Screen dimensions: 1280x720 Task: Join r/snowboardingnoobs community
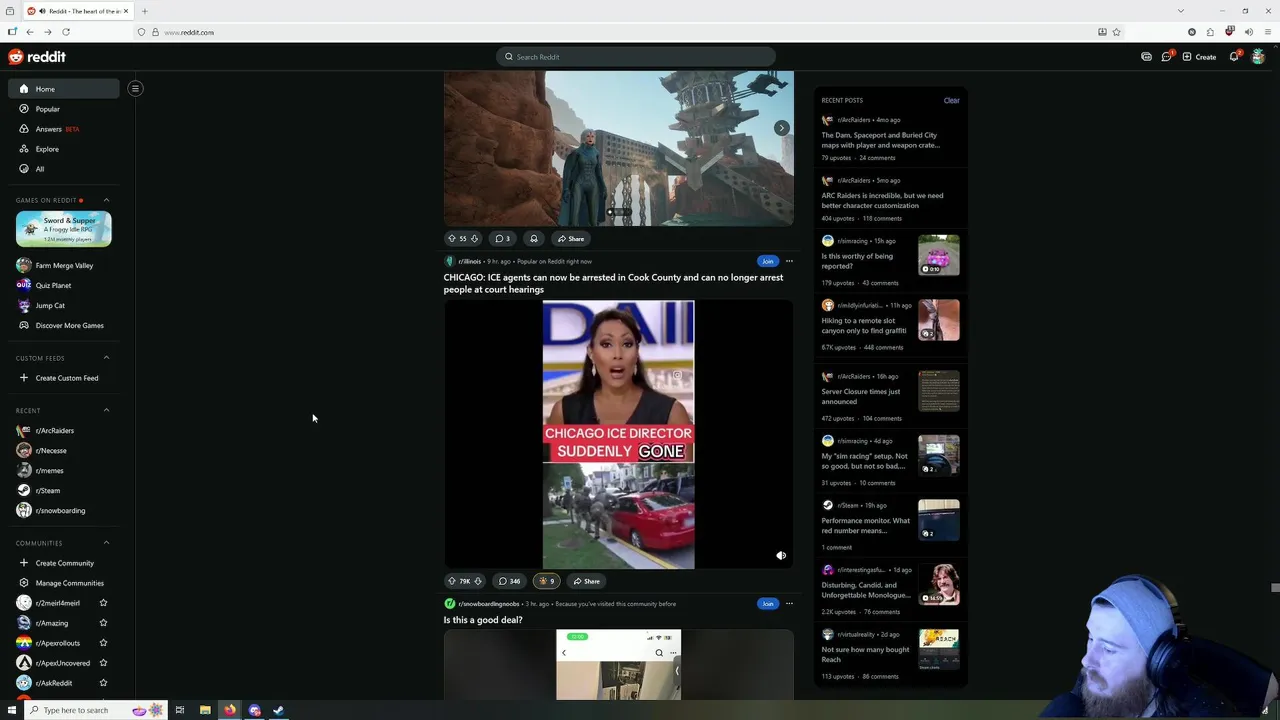point(767,604)
